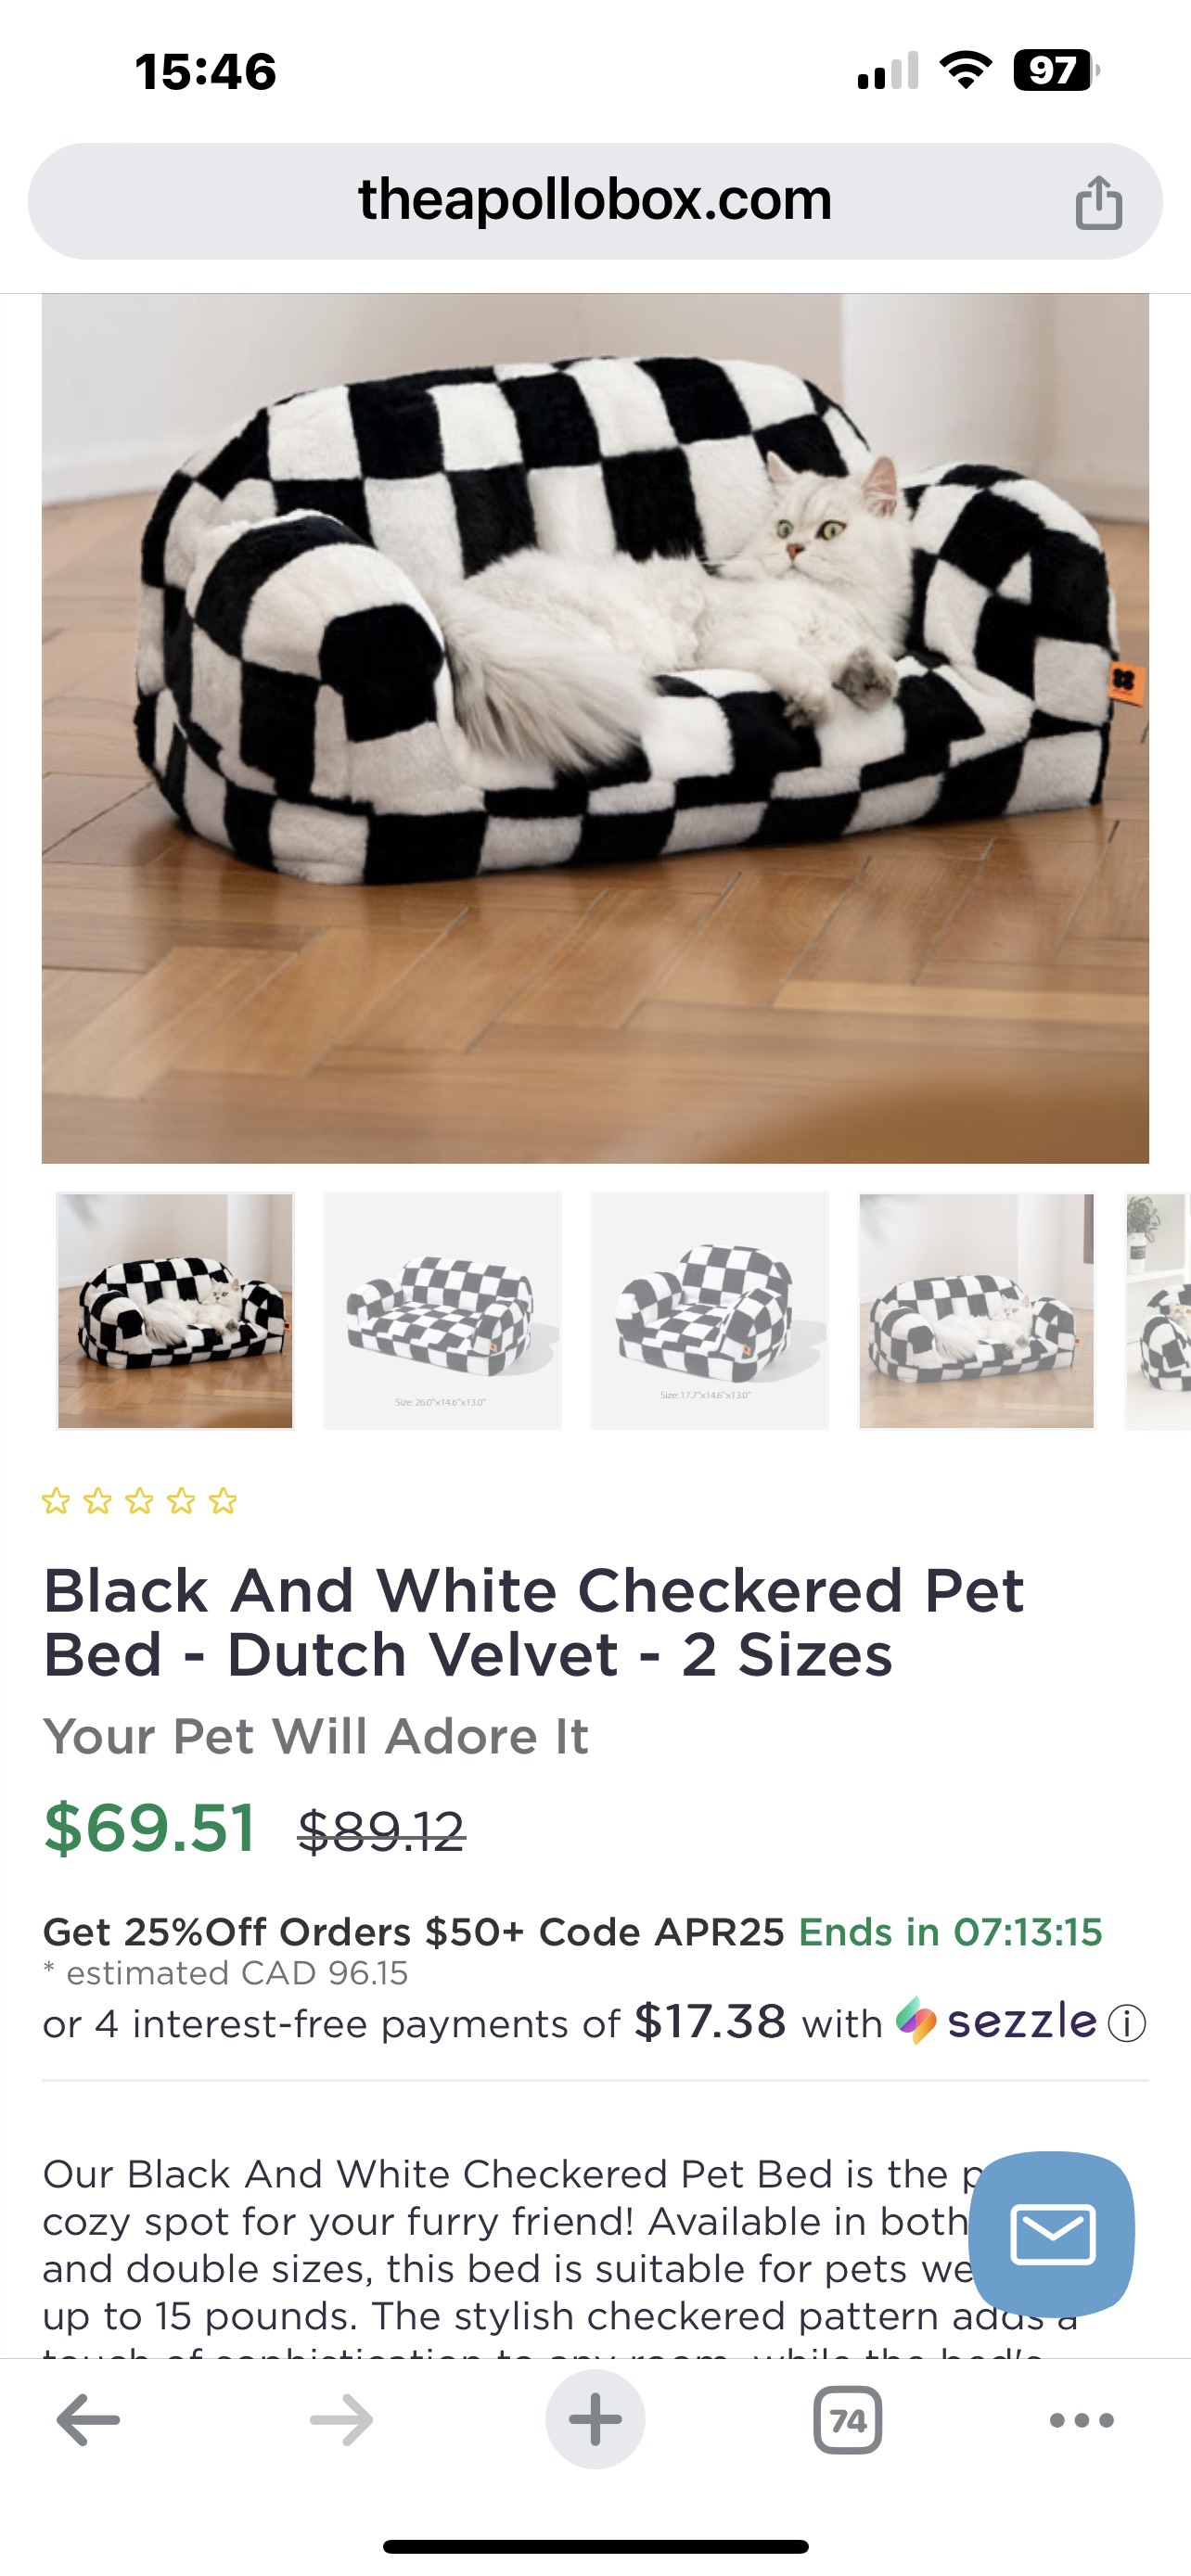This screenshot has width=1191, height=2576.
Task: Open the tab switcher showing 74 tabs
Action: tap(847, 2420)
